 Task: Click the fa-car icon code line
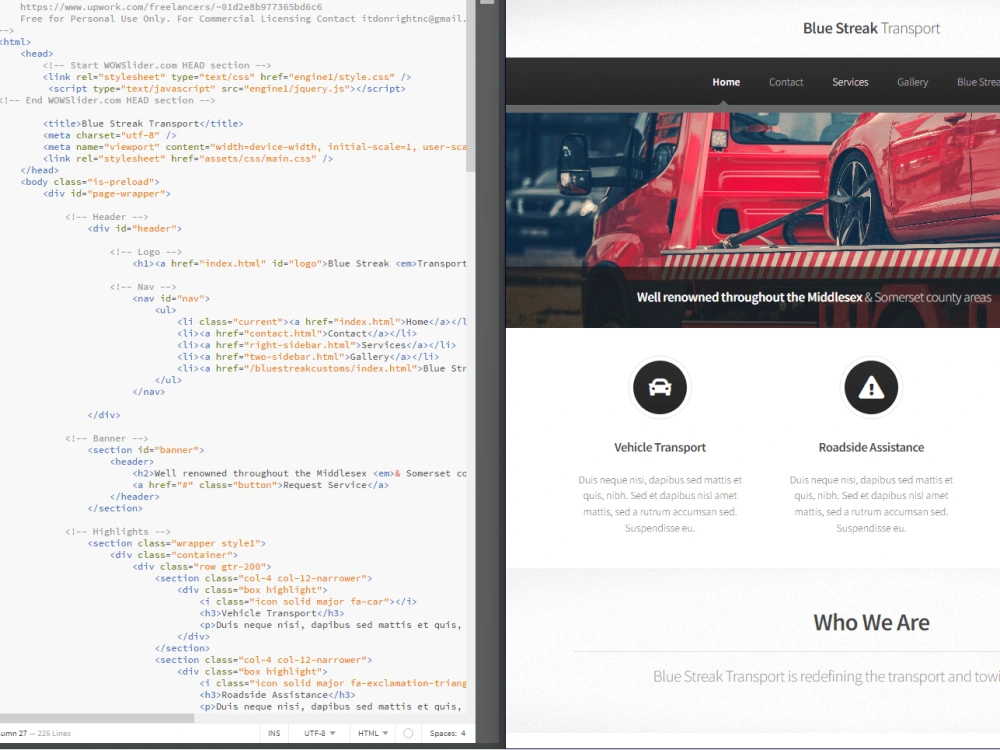308,602
